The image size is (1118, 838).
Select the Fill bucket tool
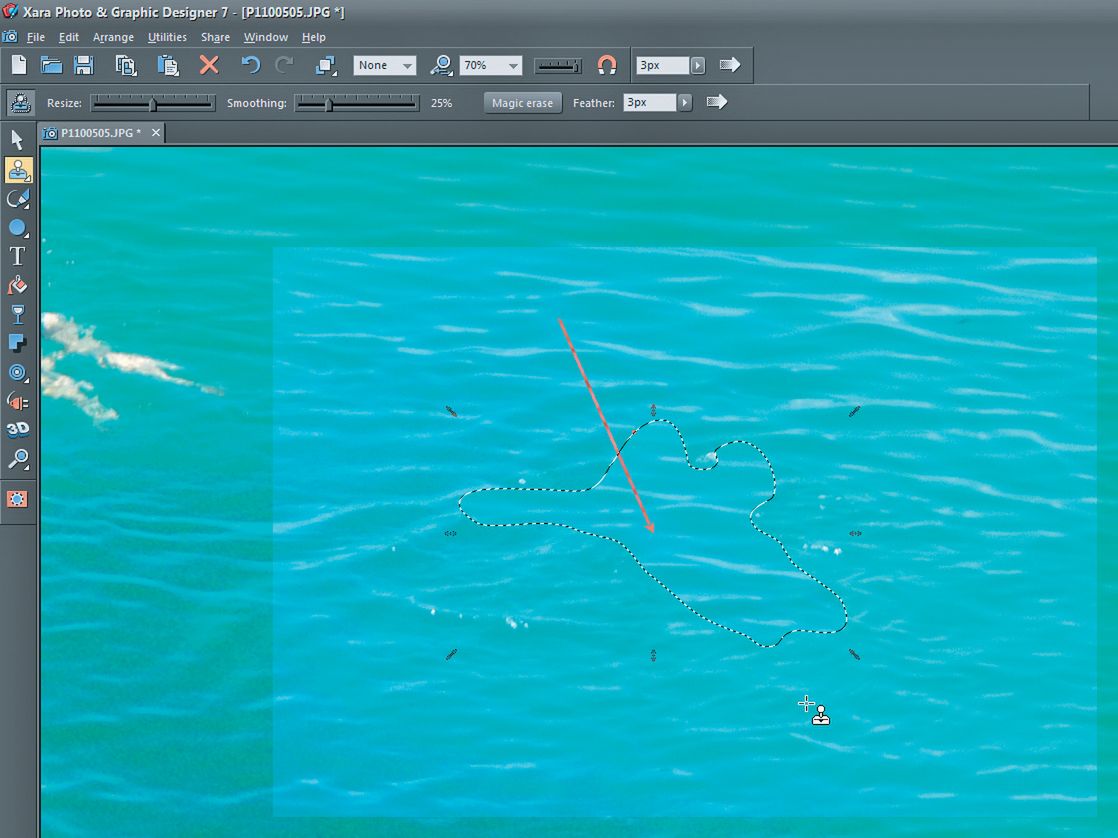tap(18, 285)
